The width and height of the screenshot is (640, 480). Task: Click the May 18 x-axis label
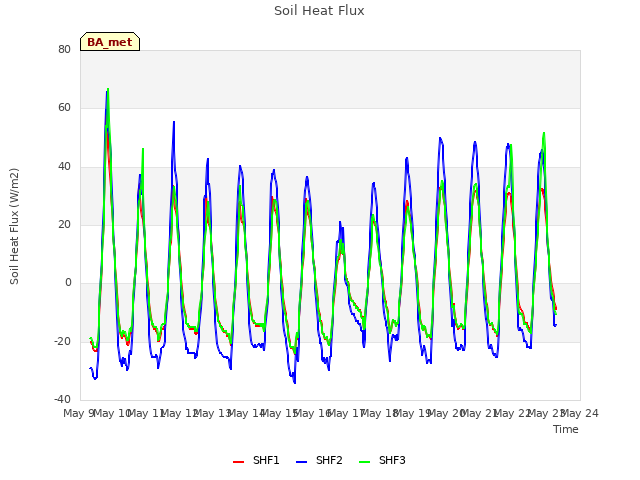tap(380, 413)
